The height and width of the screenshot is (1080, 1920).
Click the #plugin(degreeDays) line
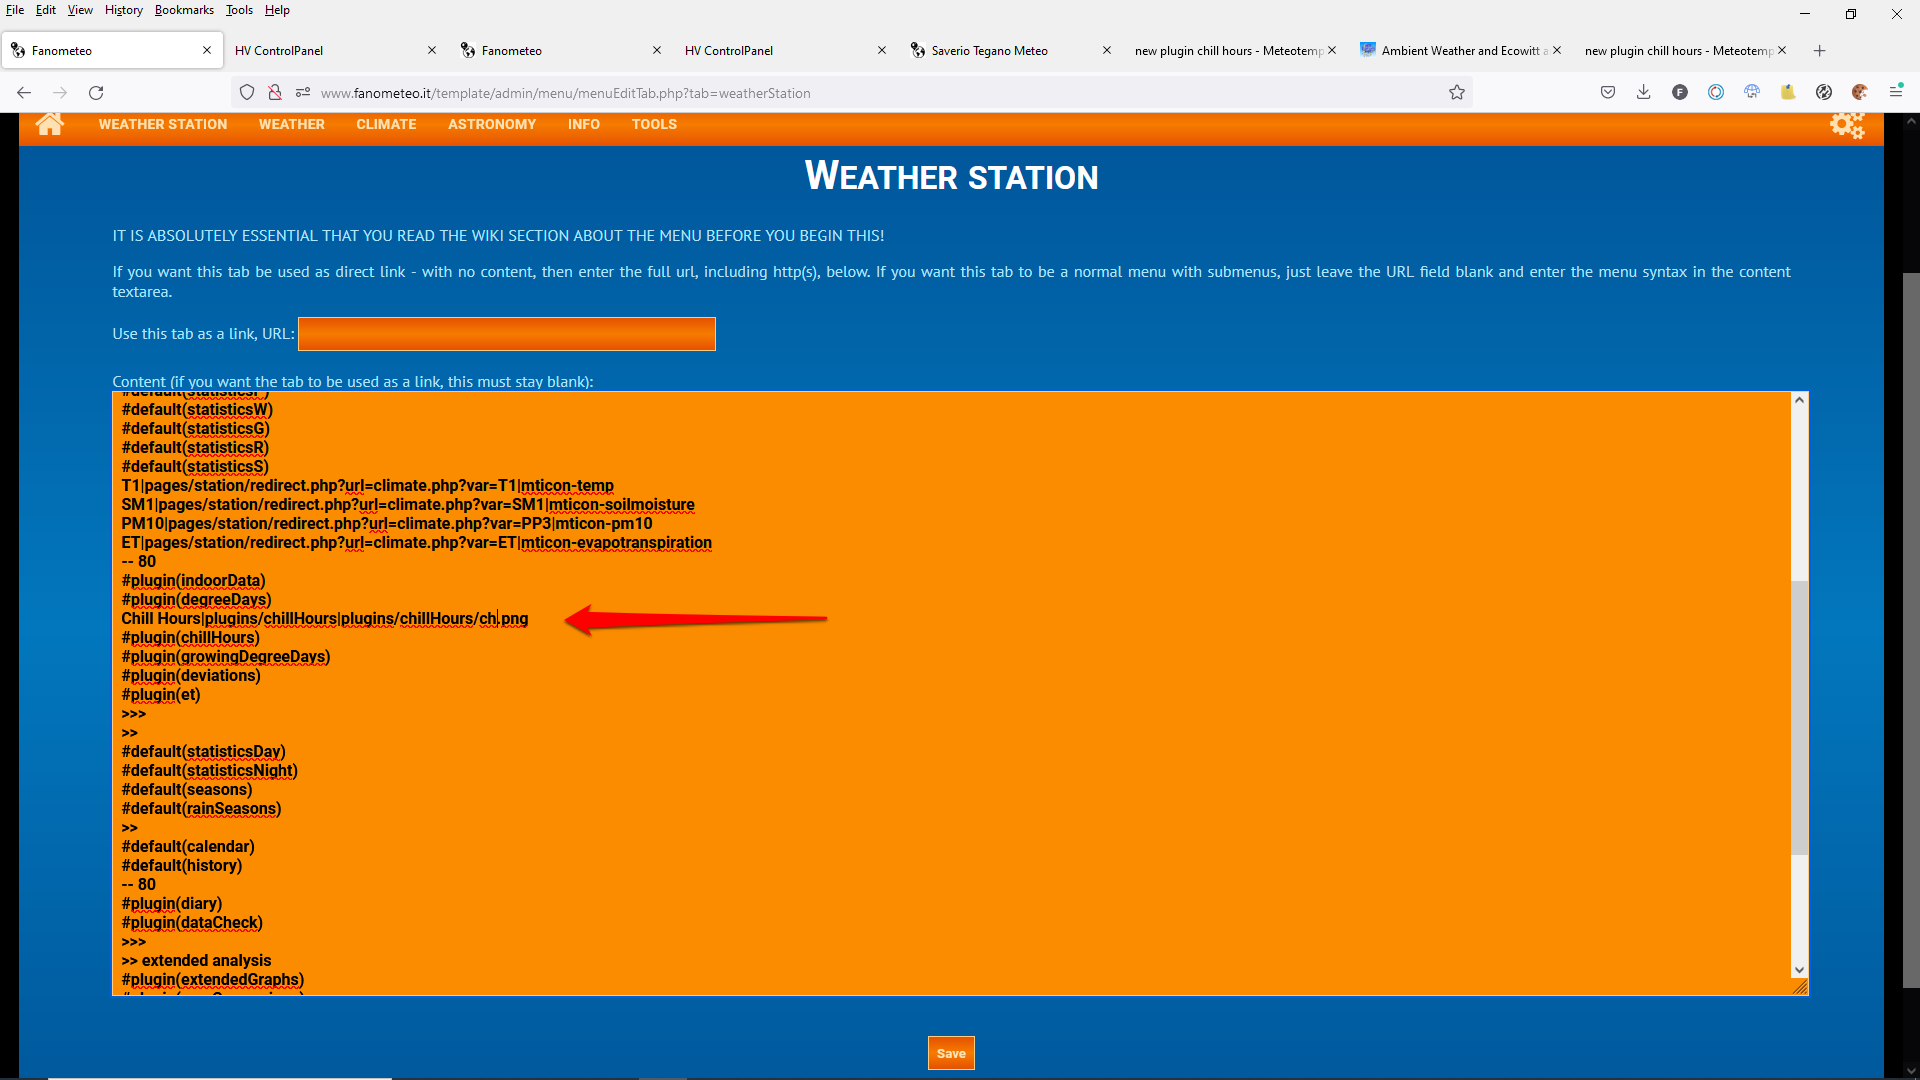[x=197, y=600]
